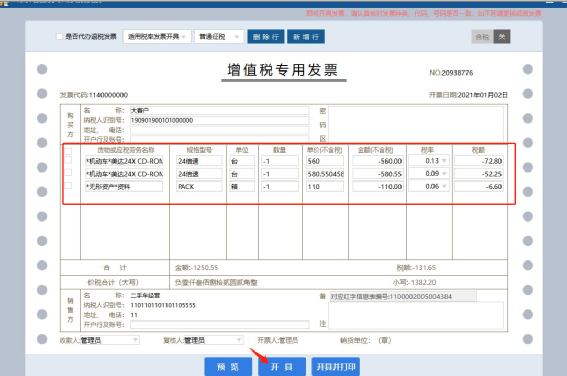Click the 新增行 button
Image resolution: width=567 pixels, height=376 pixels.
(x=306, y=37)
